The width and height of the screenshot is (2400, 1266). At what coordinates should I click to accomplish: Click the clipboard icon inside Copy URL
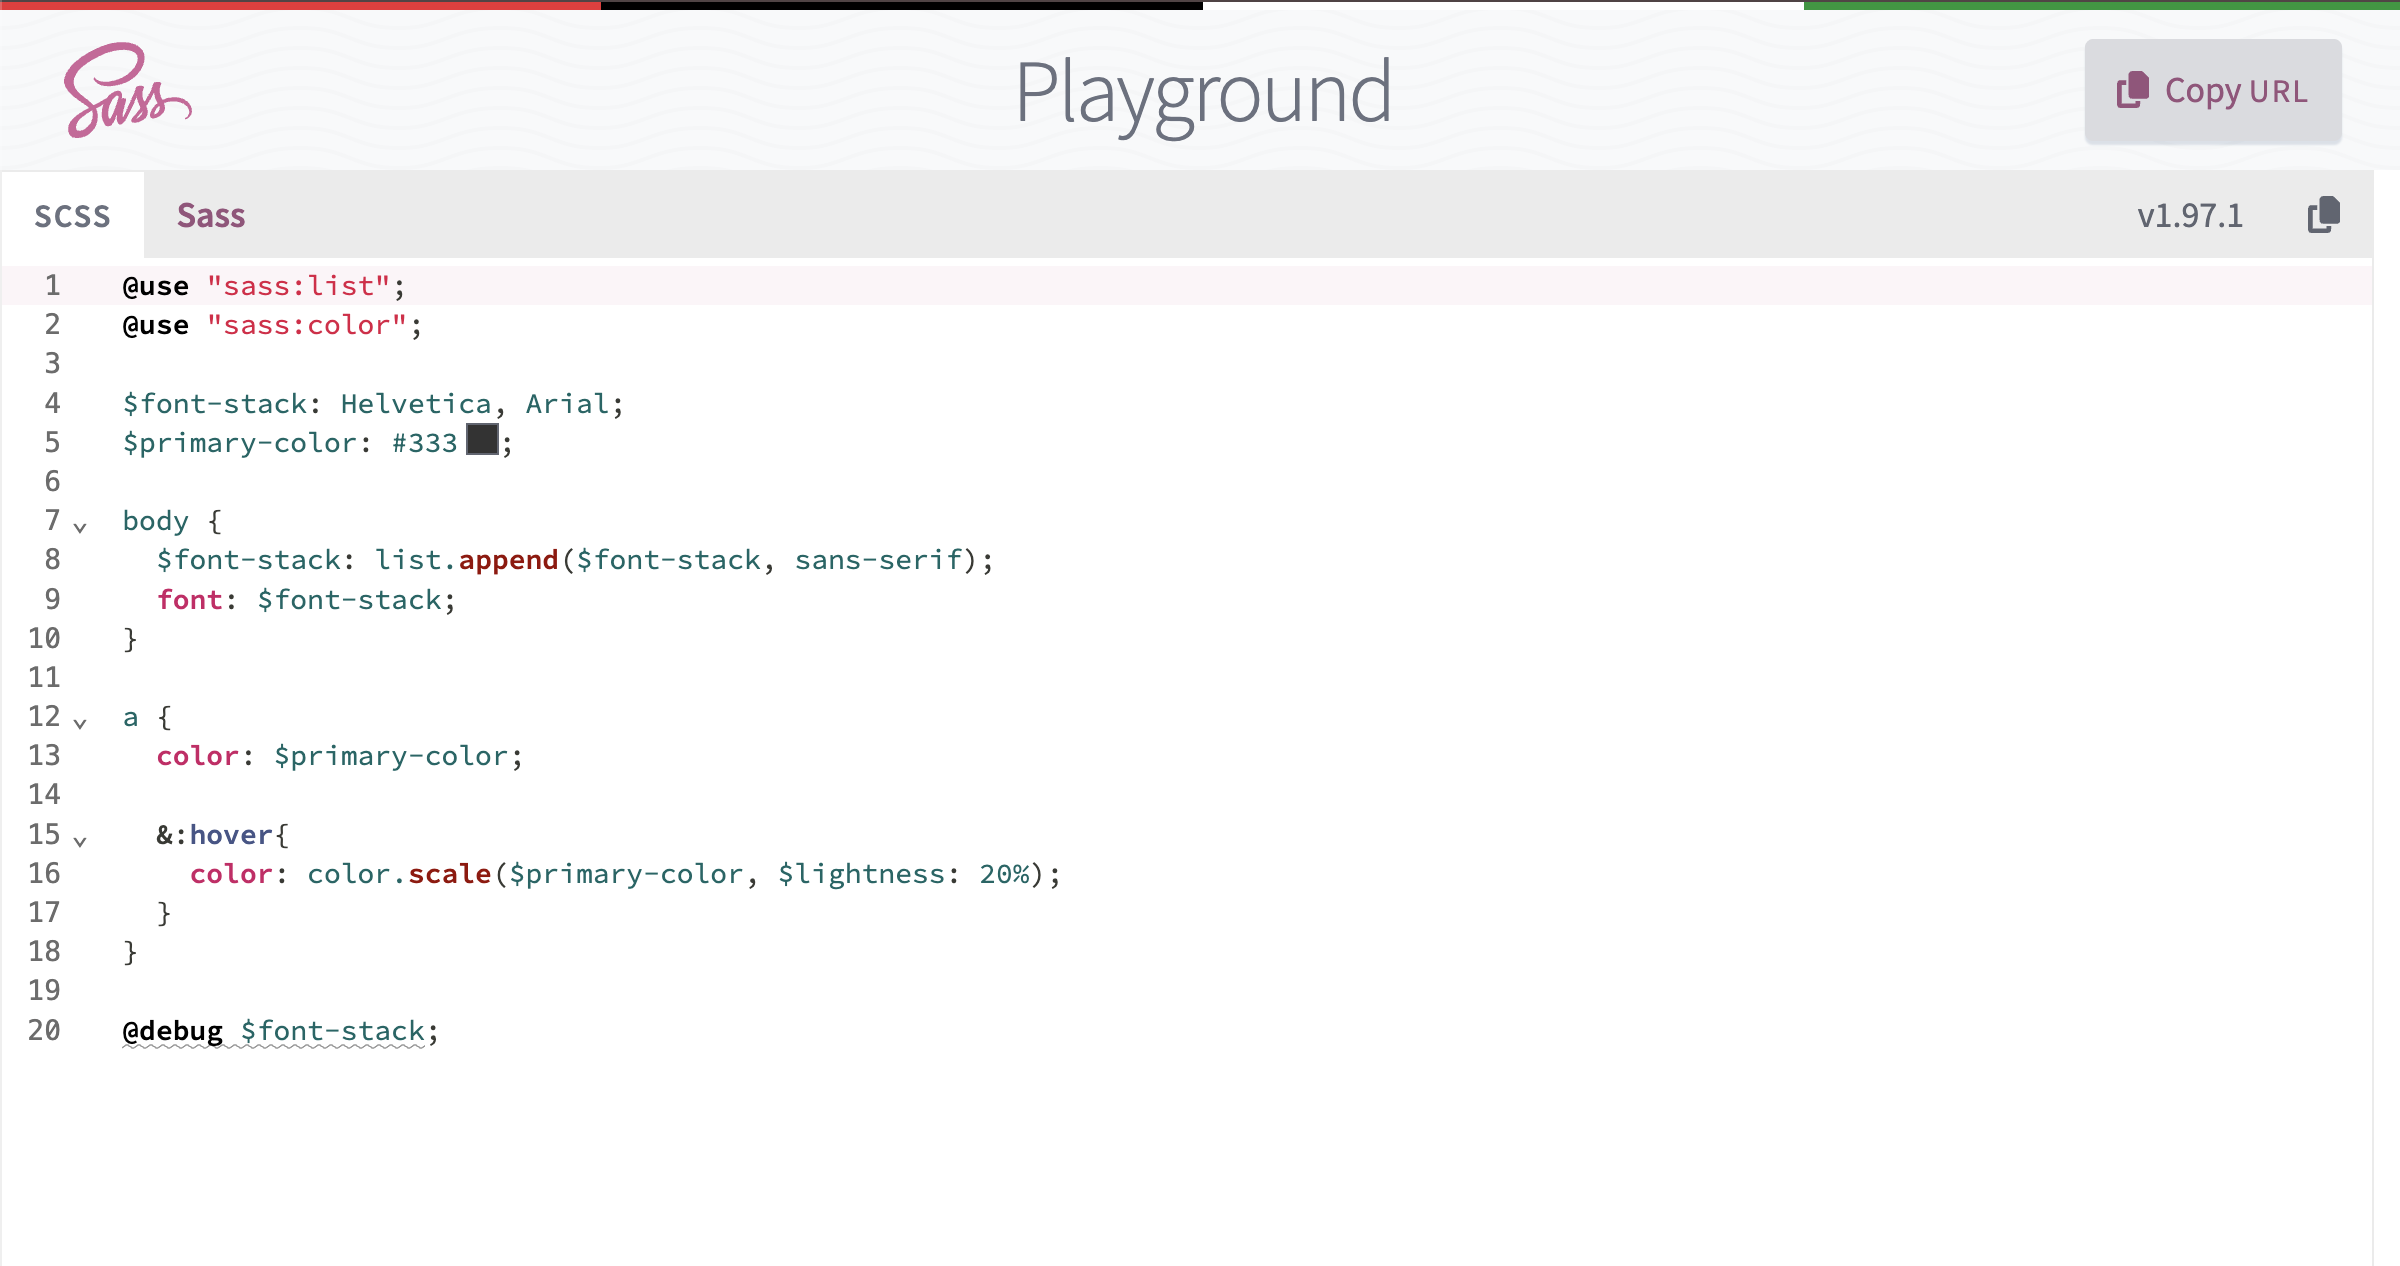click(2132, 90)
